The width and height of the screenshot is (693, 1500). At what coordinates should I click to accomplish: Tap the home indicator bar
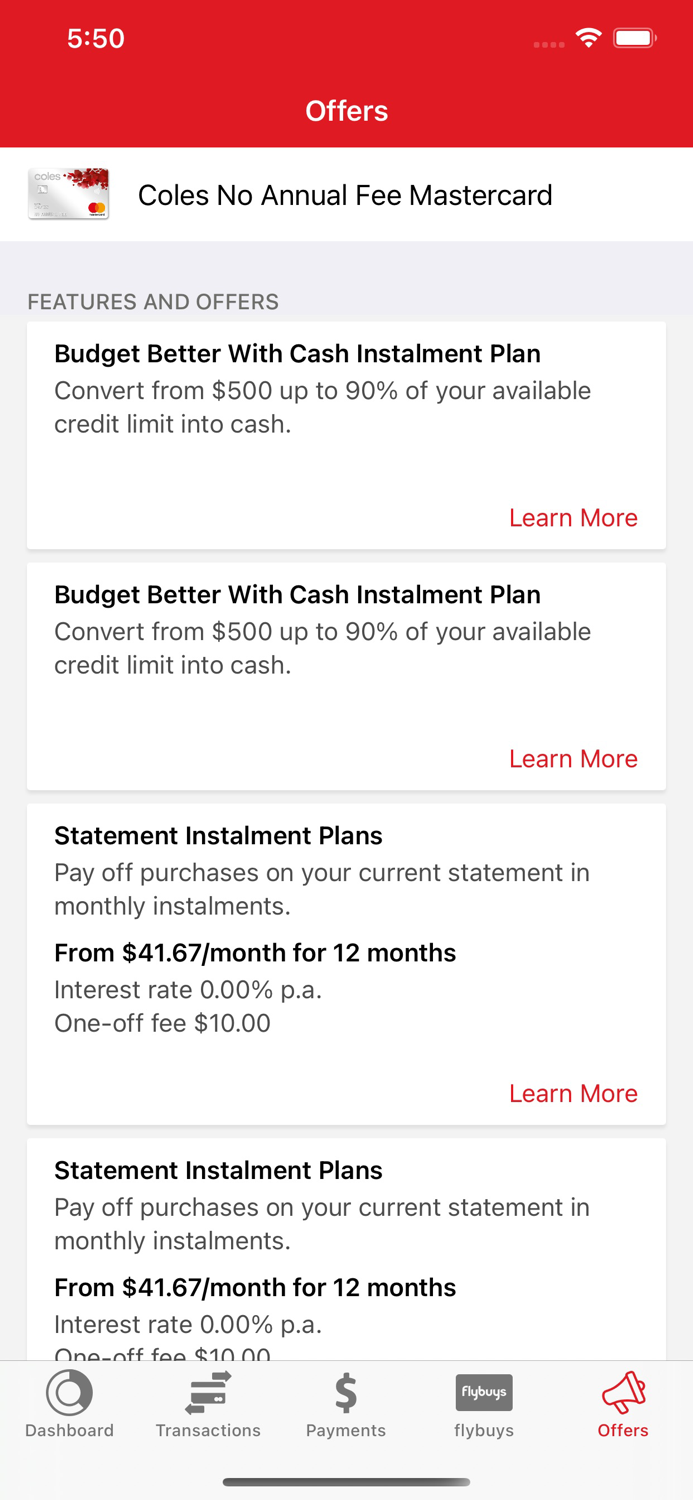point(346,1482)
